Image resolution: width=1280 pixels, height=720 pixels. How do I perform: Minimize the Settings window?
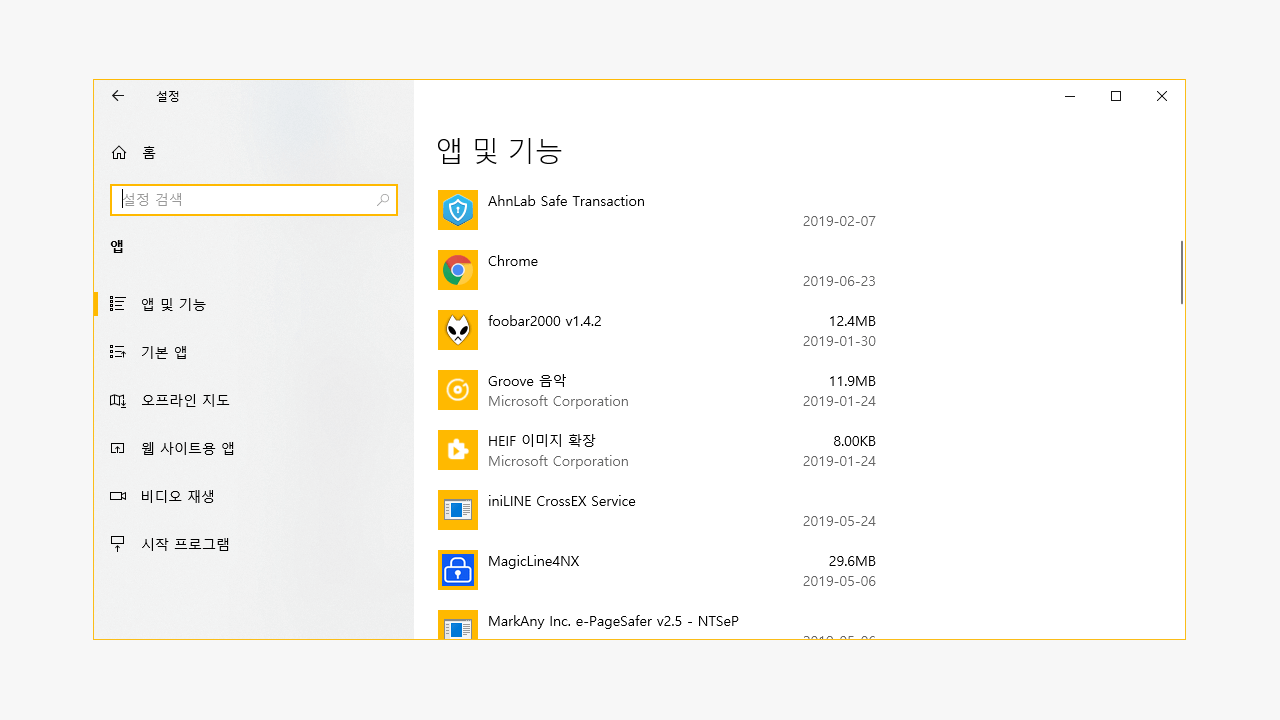(x=1070, y=96)
